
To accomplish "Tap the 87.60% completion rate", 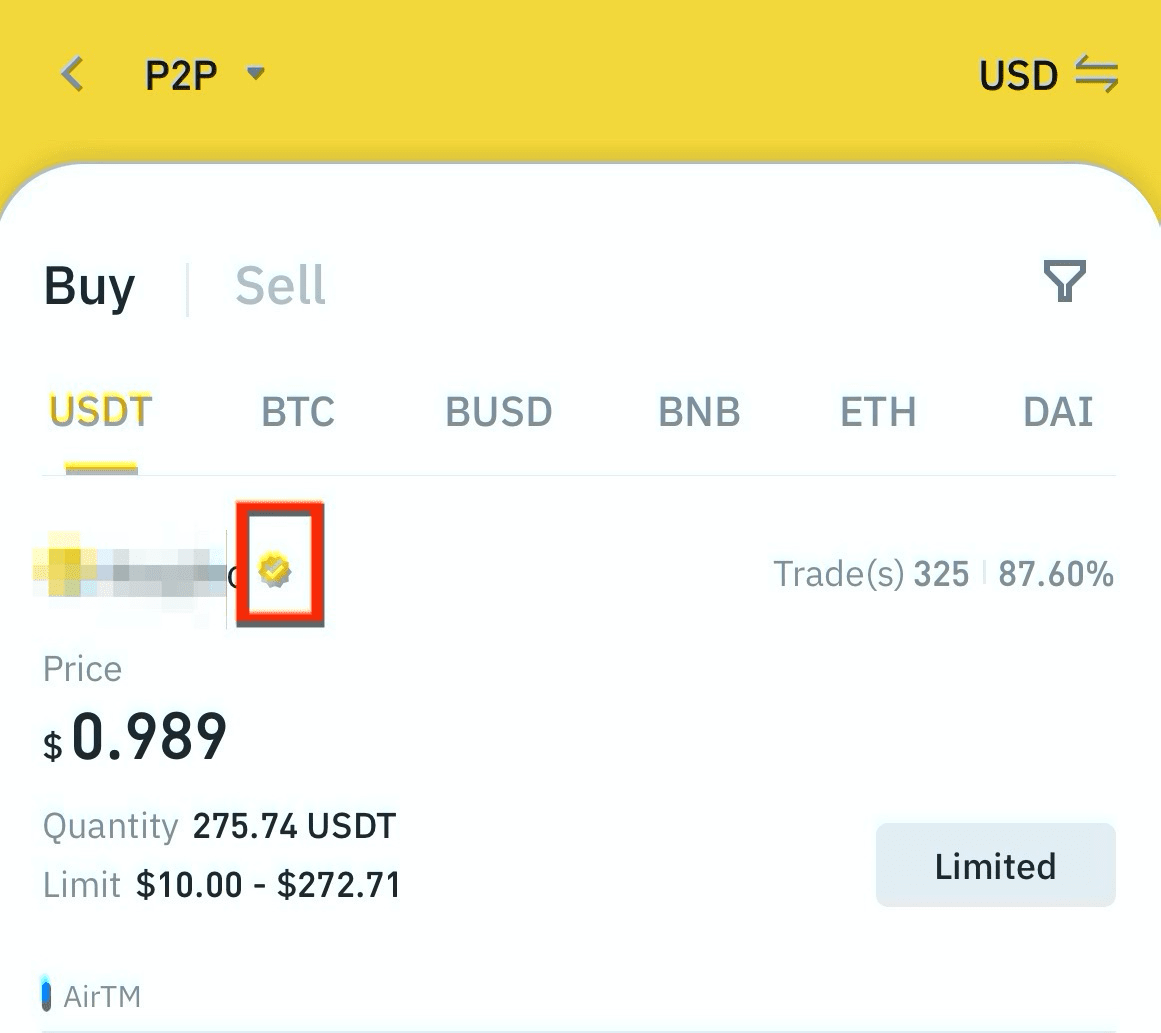I will tap(1056, 574).
